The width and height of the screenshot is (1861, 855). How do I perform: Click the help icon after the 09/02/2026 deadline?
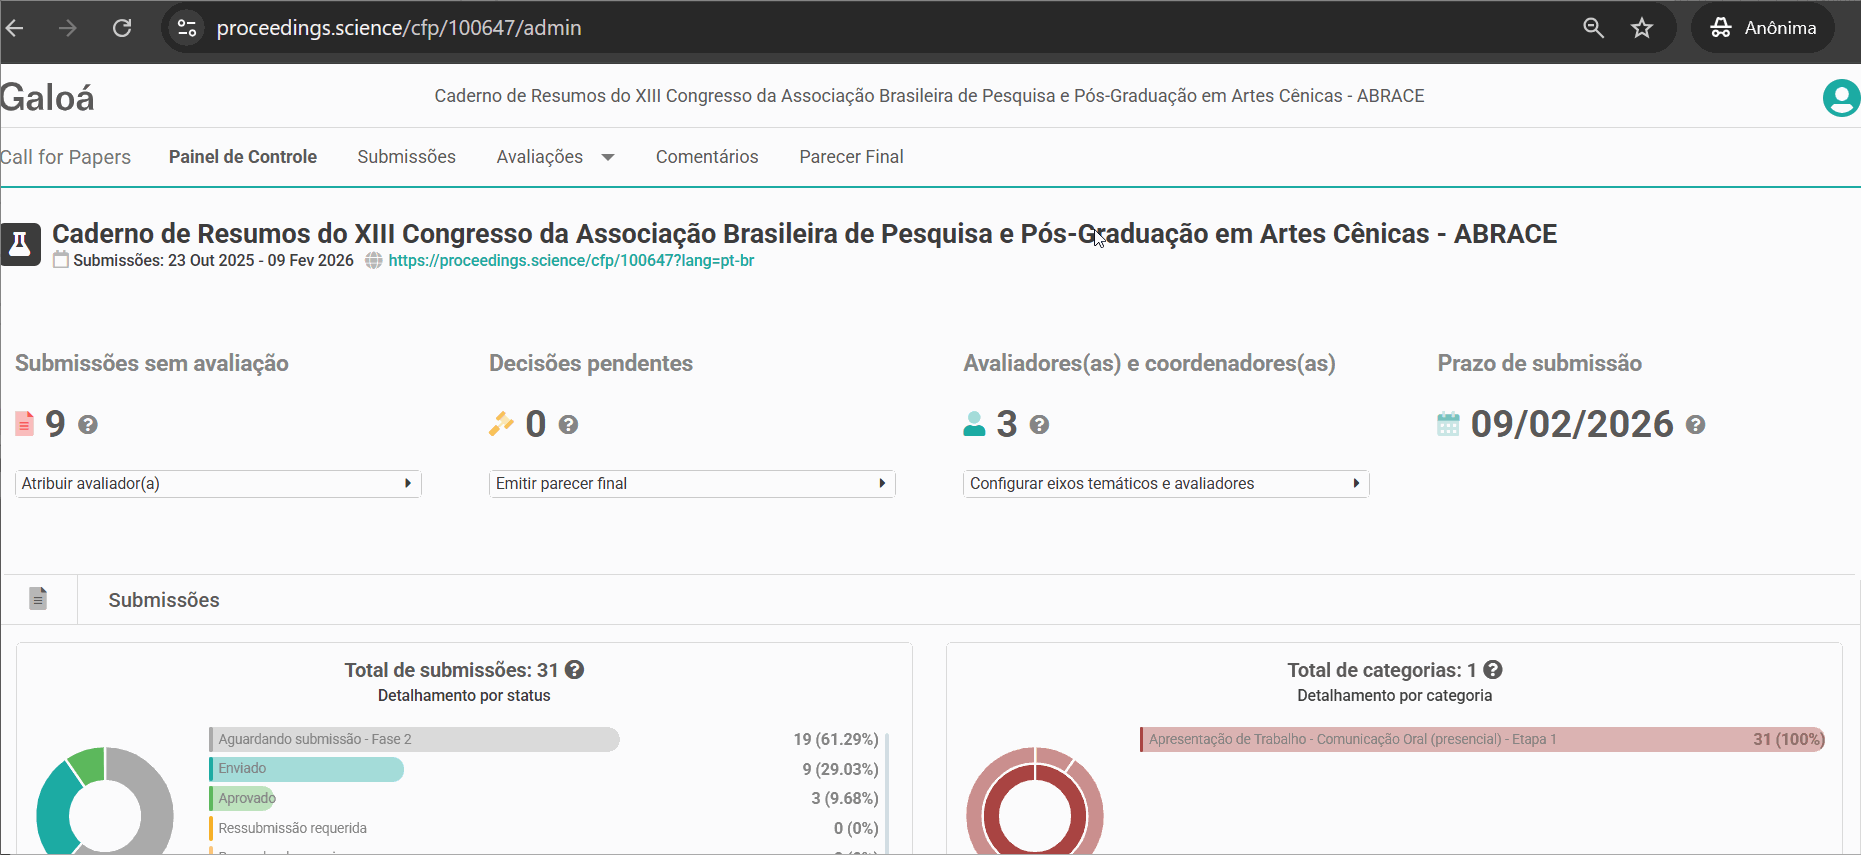pyautogui.click(x=1695, y=425)
